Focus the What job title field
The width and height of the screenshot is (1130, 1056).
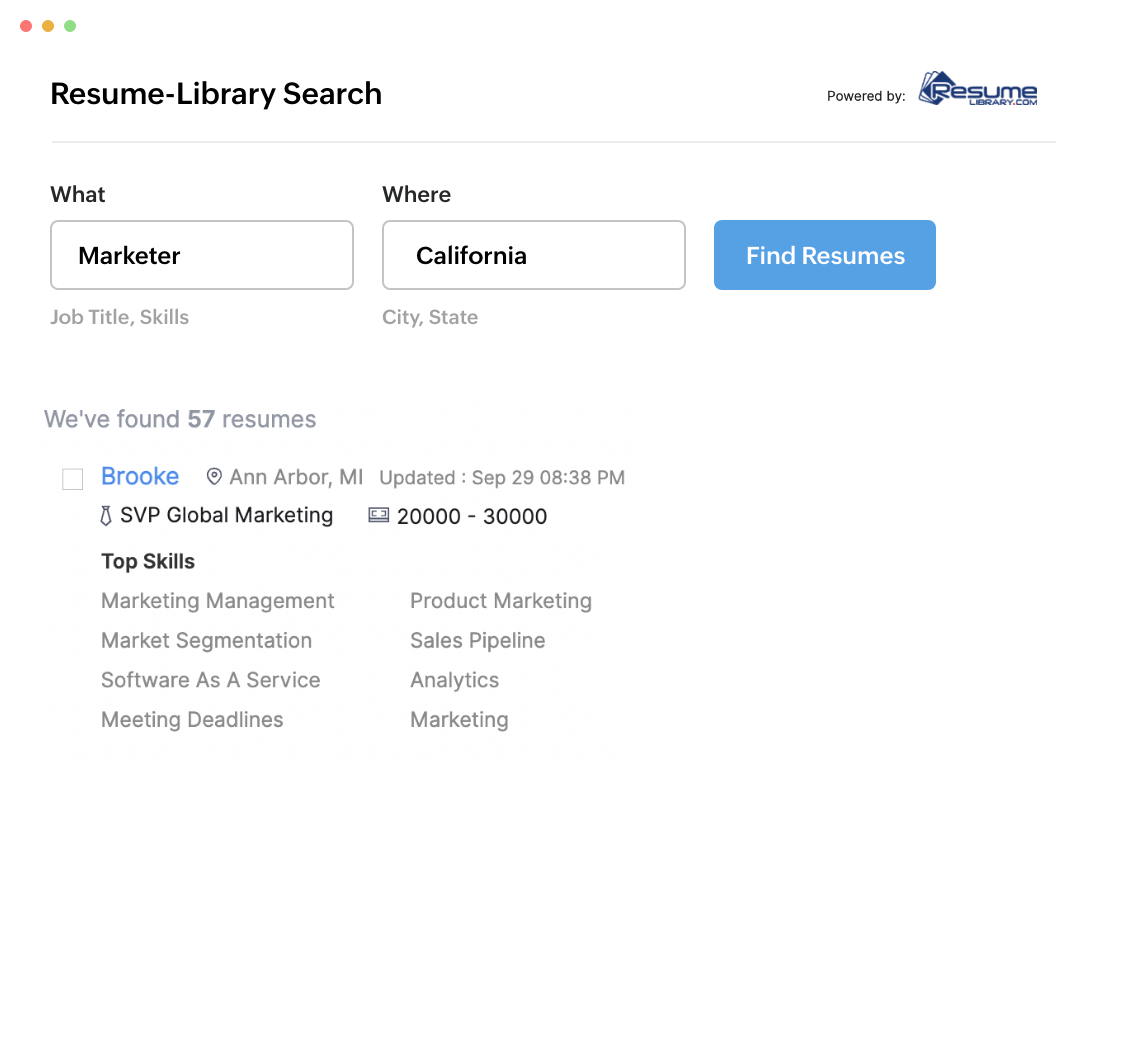coord(202,255)
